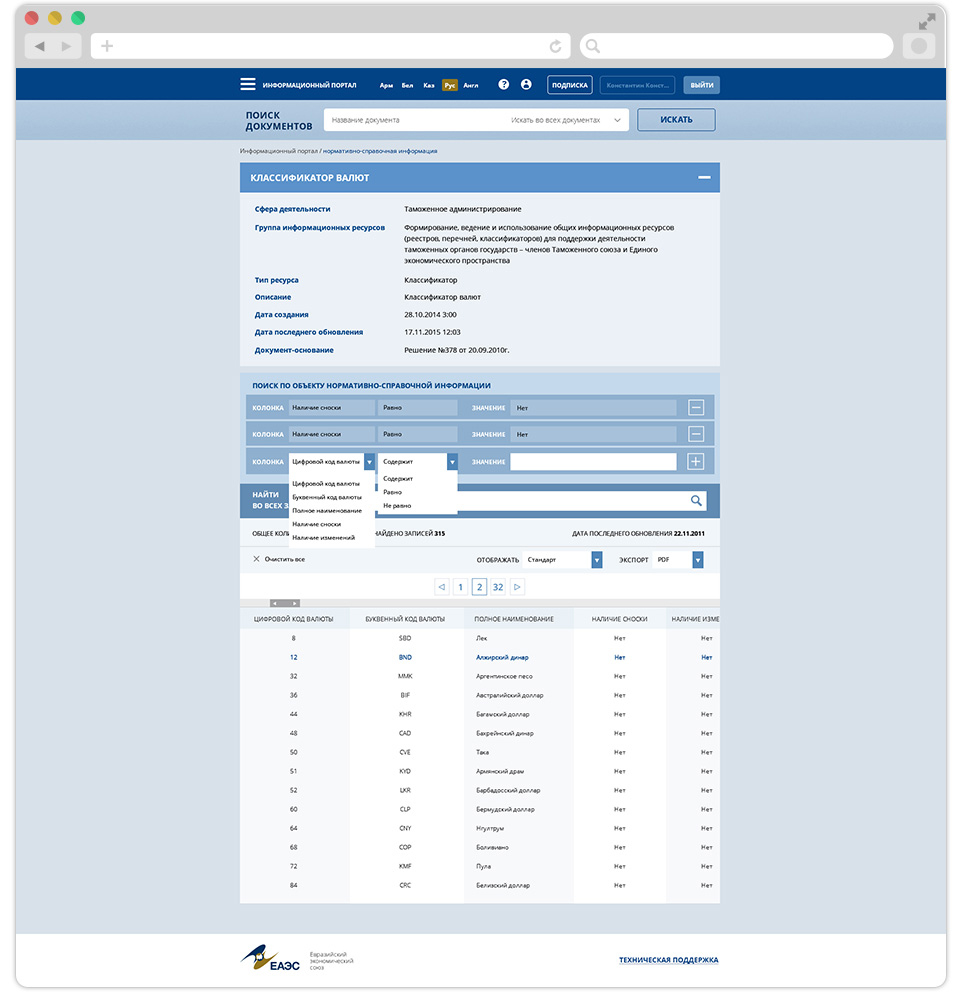960x999 pixels.
Task: Go to next page of results
Action: click(517, 587)
